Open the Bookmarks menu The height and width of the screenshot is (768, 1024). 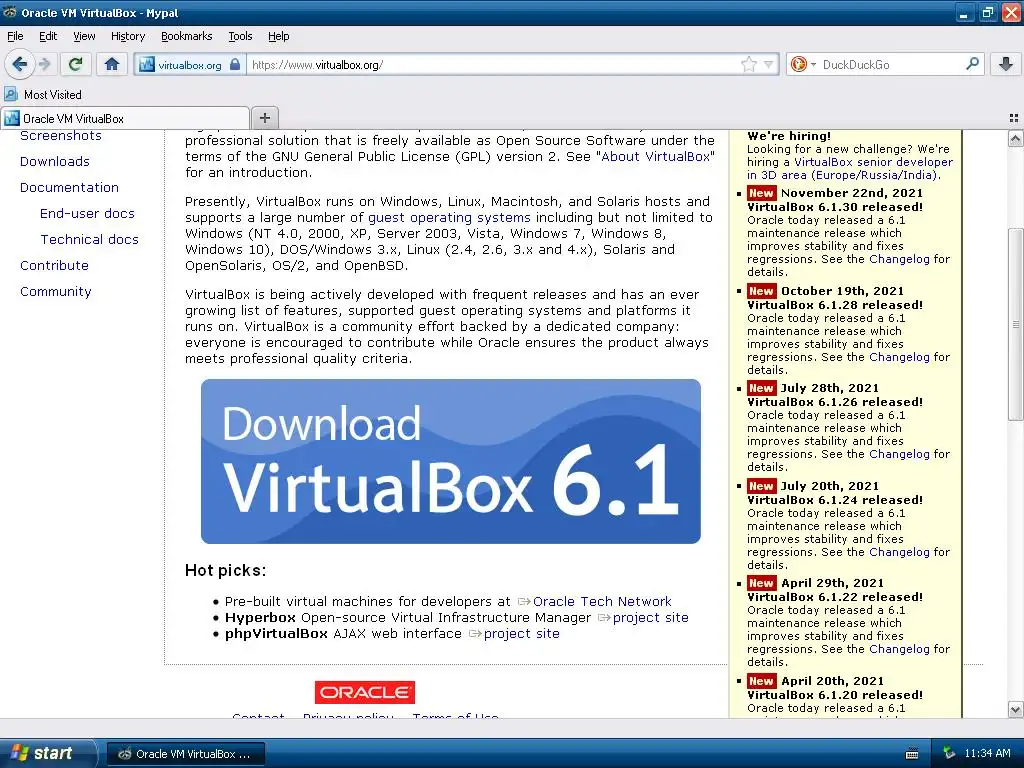[x=186, y=36]
